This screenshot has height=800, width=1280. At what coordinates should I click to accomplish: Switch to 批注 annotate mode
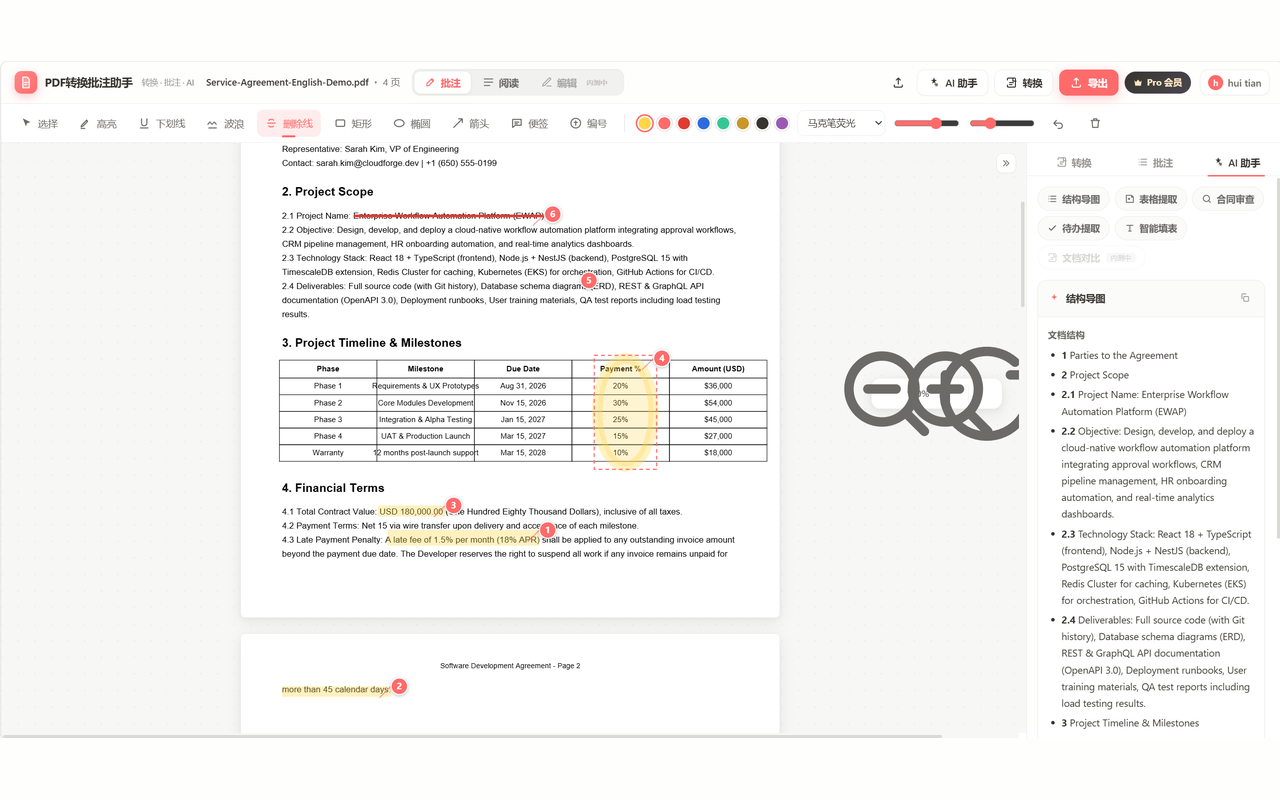click(443, 83)
